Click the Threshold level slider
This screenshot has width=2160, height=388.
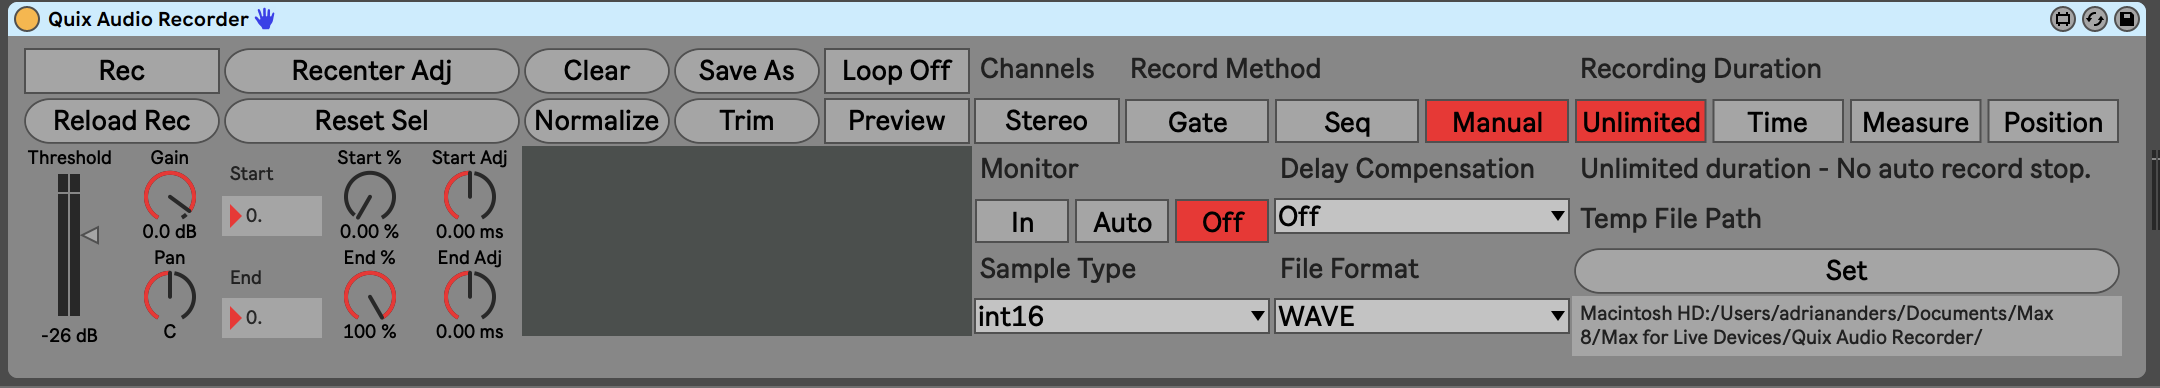click(x=68, y=245)
